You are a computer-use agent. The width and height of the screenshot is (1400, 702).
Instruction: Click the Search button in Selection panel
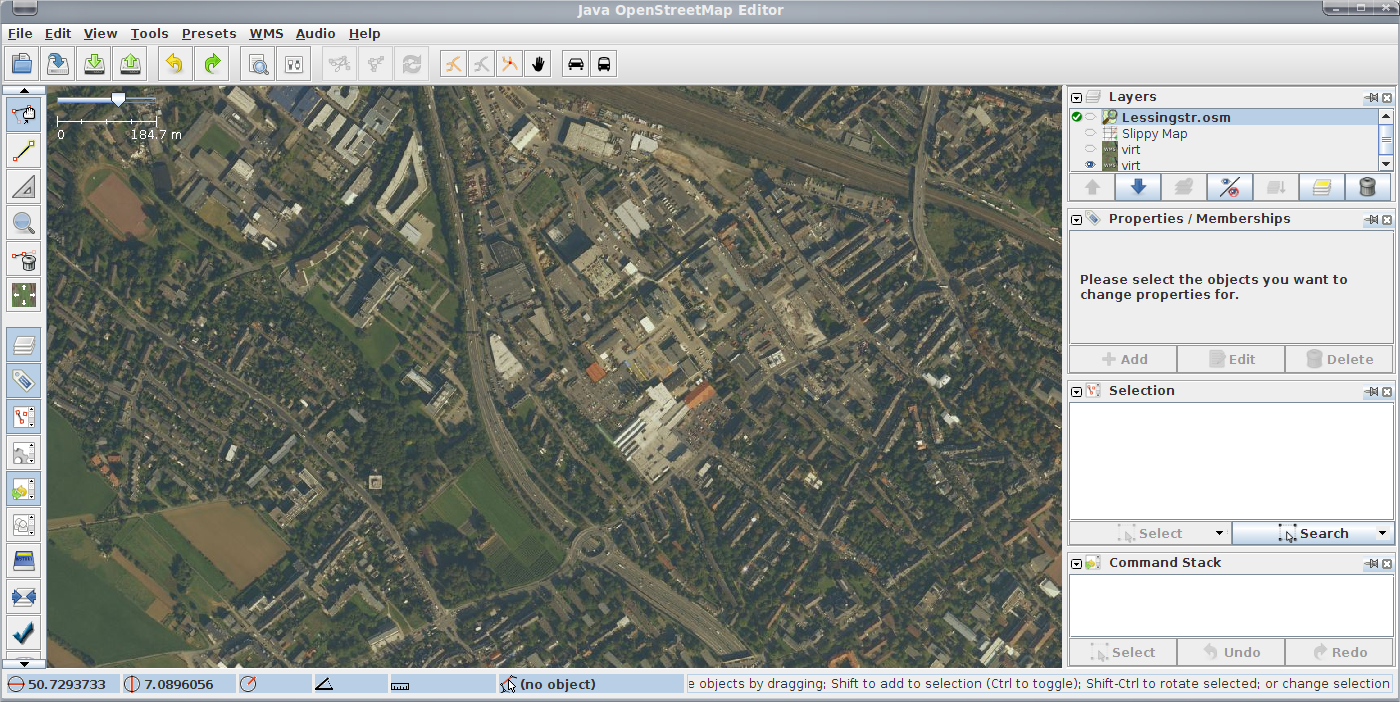(1312, 534)
